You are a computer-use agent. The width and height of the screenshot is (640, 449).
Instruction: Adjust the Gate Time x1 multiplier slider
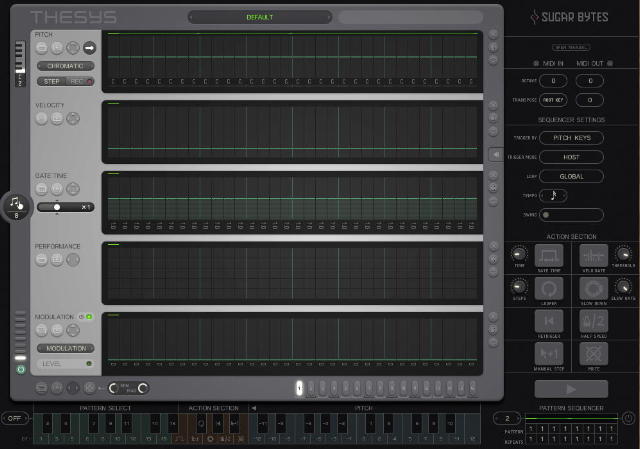pos(65,207)
